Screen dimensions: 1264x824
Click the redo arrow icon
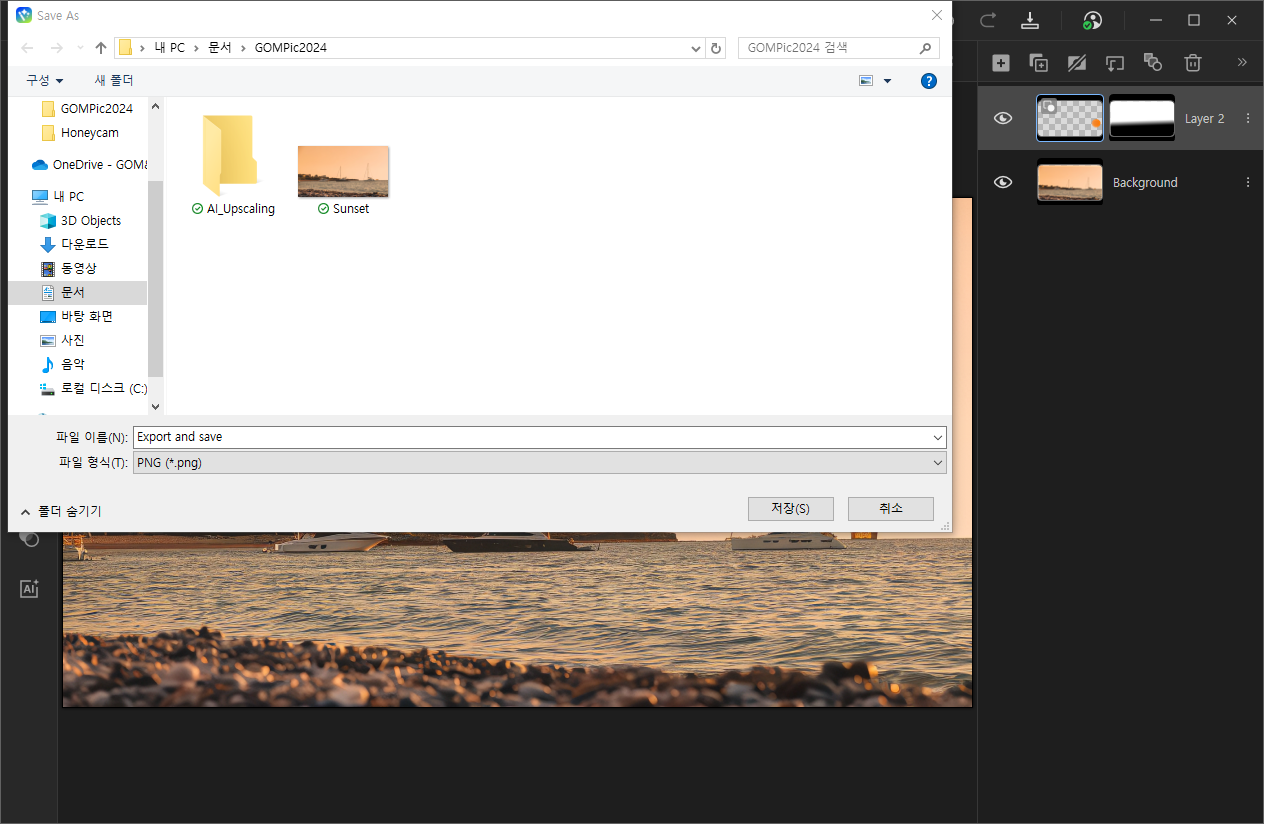[987, 20]
